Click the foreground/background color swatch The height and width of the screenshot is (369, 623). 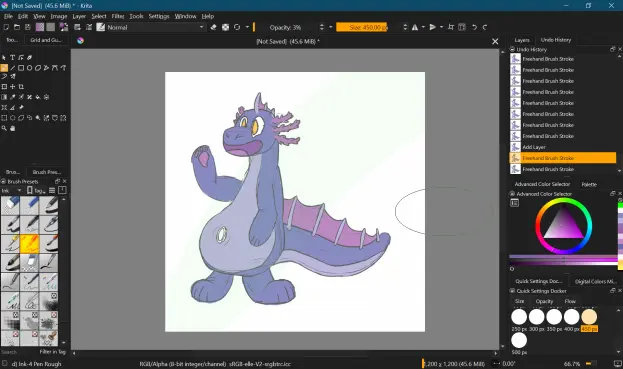[64, 27]
